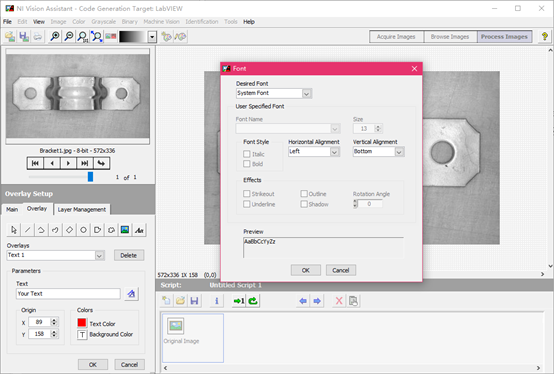This screenshot has height=374, width=554.
Task: Select the line overlay tool
Action: point(28,230)
